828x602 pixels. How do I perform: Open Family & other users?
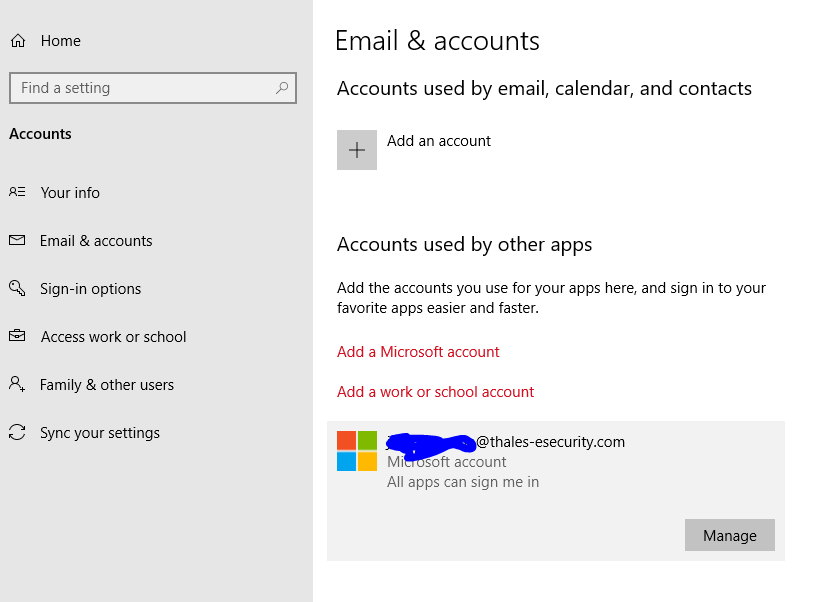point(107,385)
